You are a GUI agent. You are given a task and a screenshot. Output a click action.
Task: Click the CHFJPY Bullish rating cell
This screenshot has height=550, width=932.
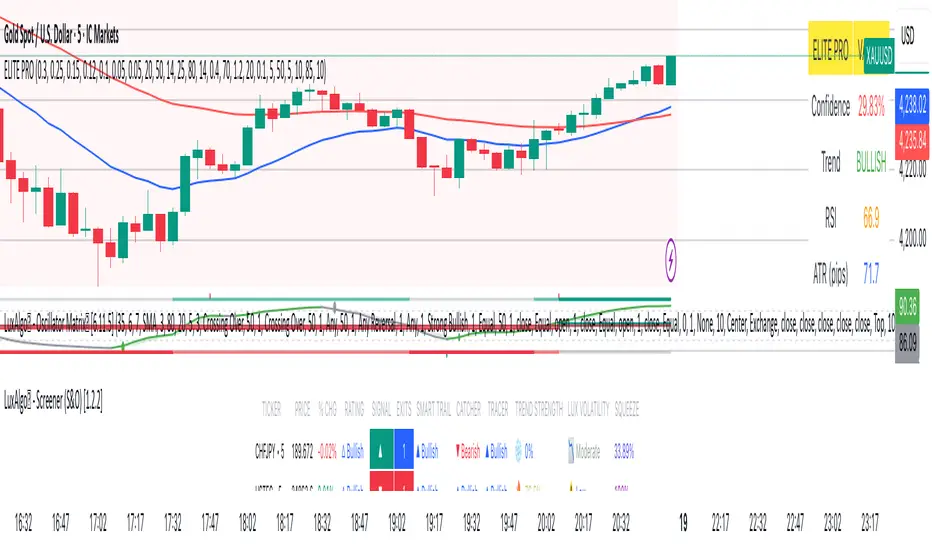pos(352,451)
